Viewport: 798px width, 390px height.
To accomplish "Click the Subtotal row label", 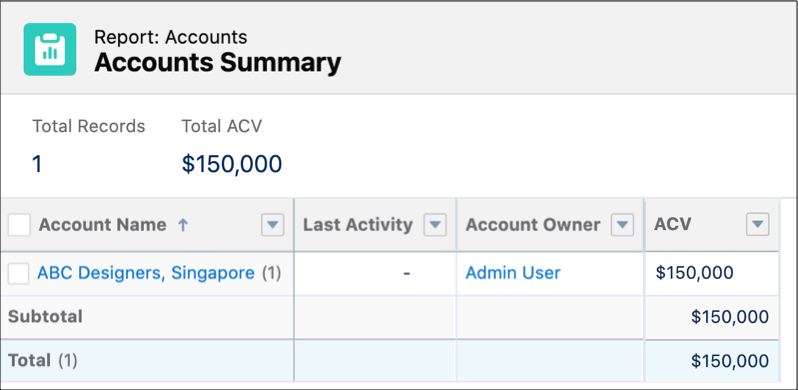I will 45,317.
